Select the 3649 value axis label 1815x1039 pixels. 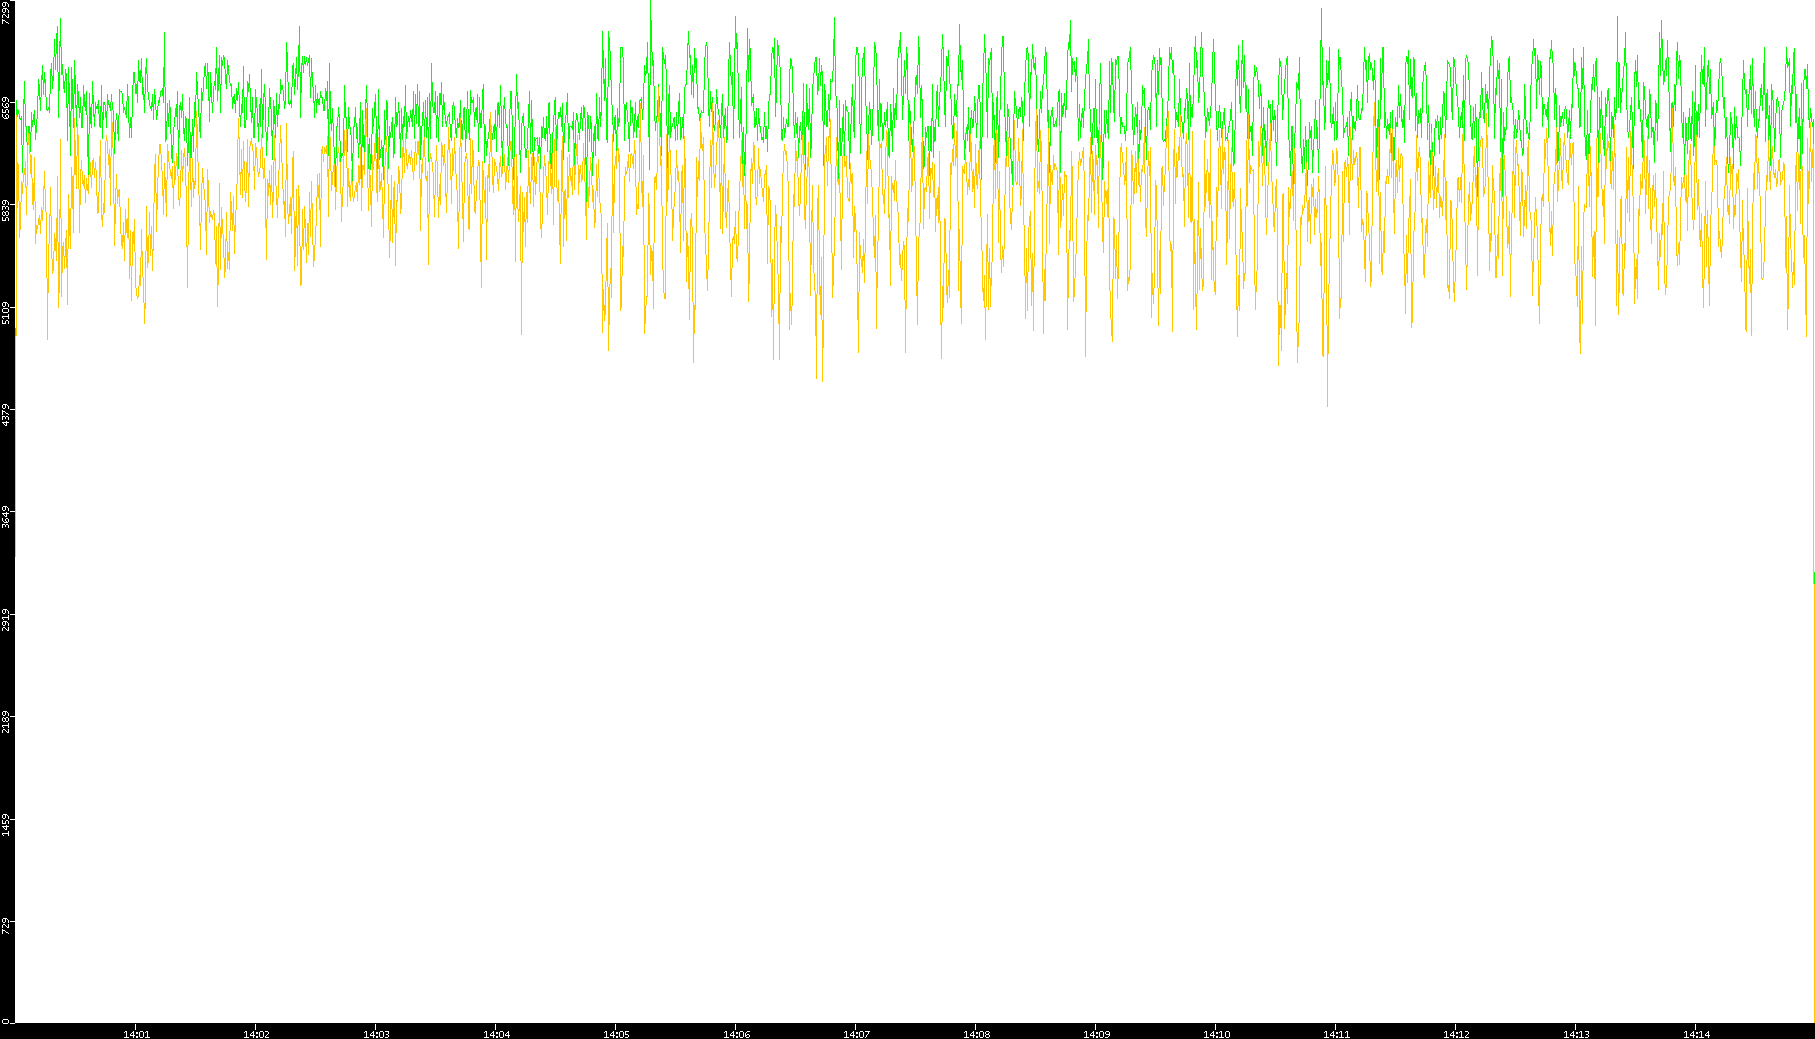(x=7, y=518)
